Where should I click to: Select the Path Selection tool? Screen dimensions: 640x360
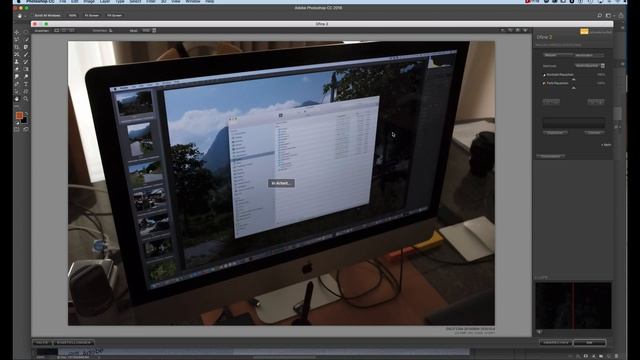tap(17, 91)
